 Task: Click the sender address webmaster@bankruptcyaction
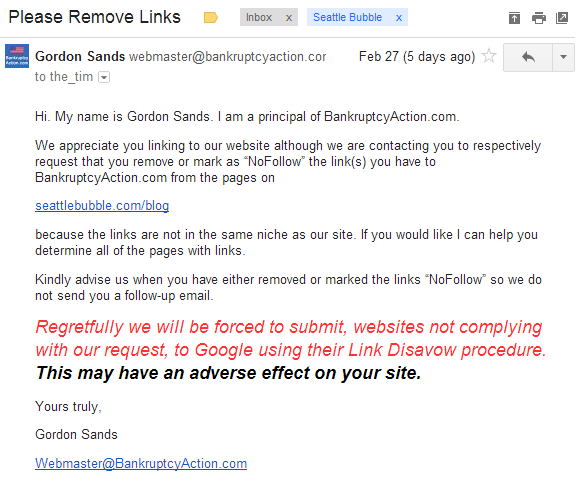coord(227,57)
